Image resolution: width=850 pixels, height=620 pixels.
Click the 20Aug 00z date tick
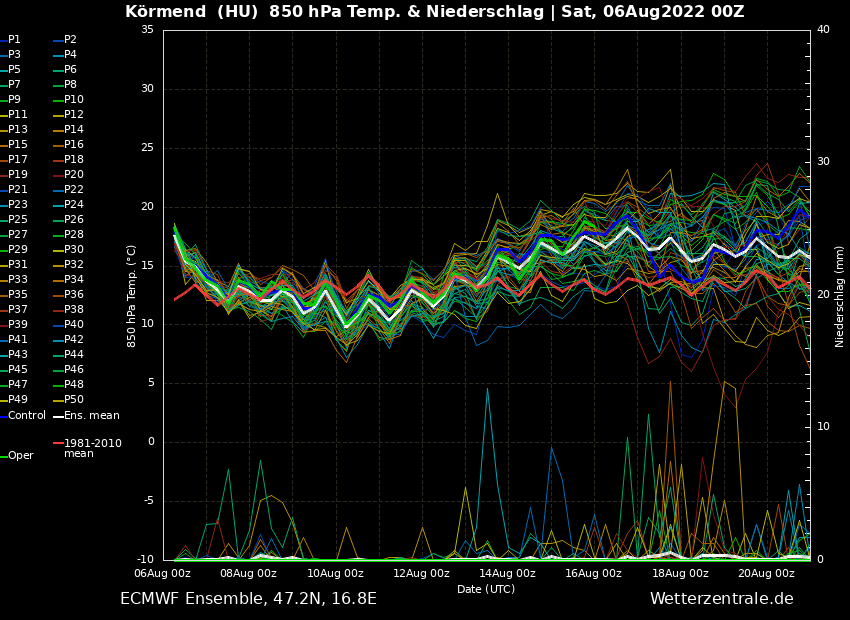point(766,573)
